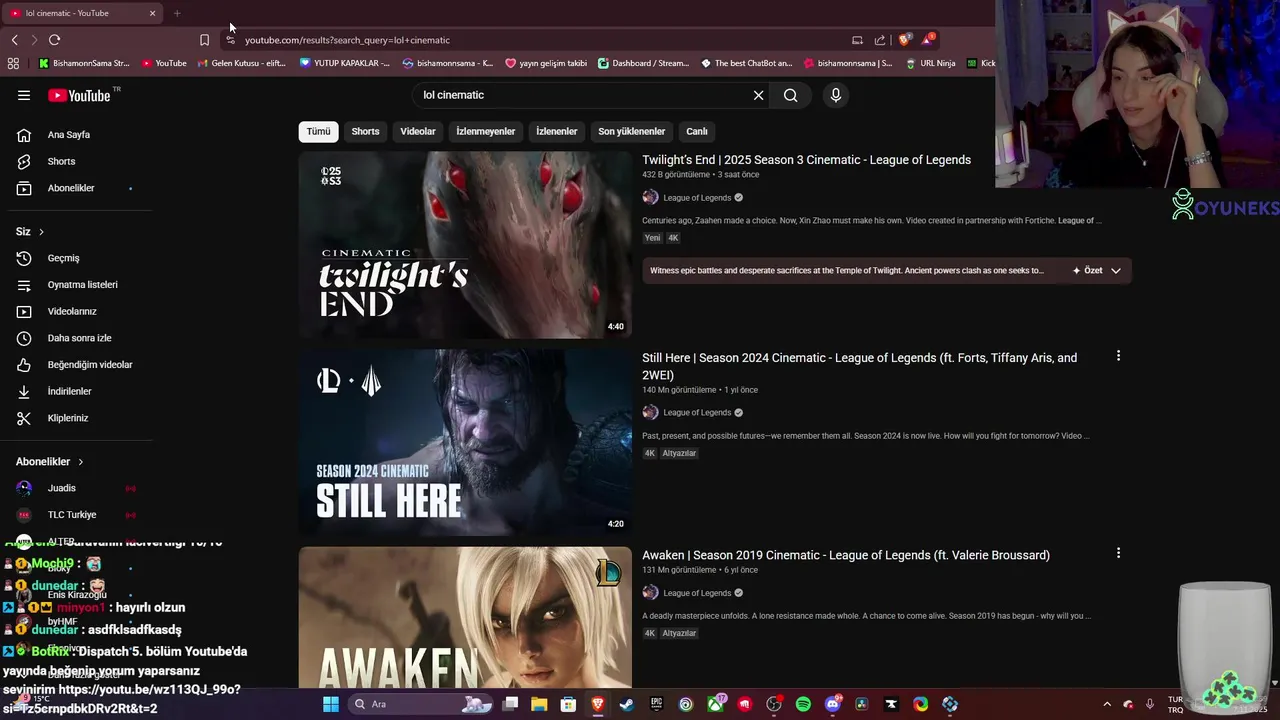Image resolution: width=1280 pixels, height=720 pixels.
Task: Open File Explorer from the taskbar
Action: [538, 704]
